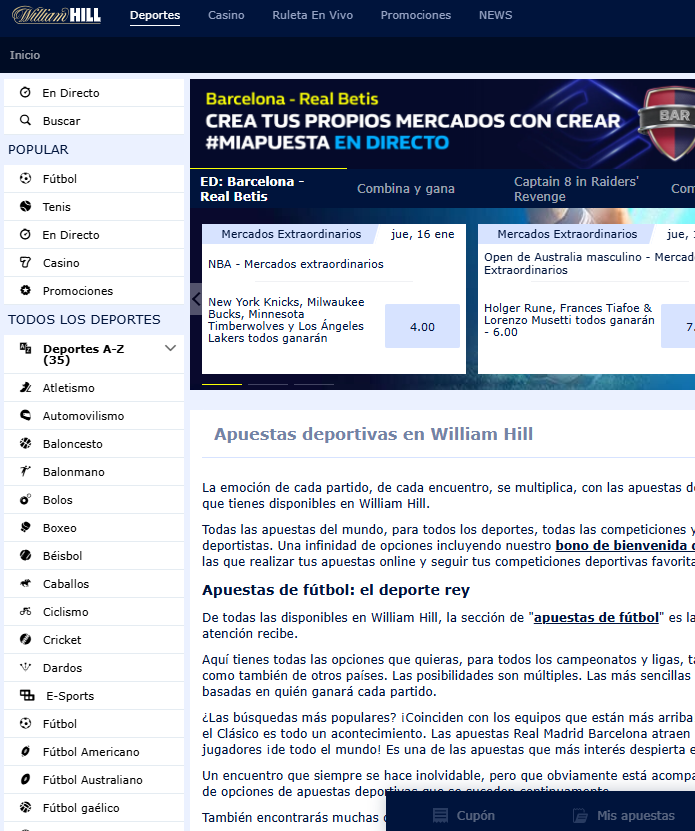Open E-Sports using its icon
This screenshot has width=695, height=831.
27,696
